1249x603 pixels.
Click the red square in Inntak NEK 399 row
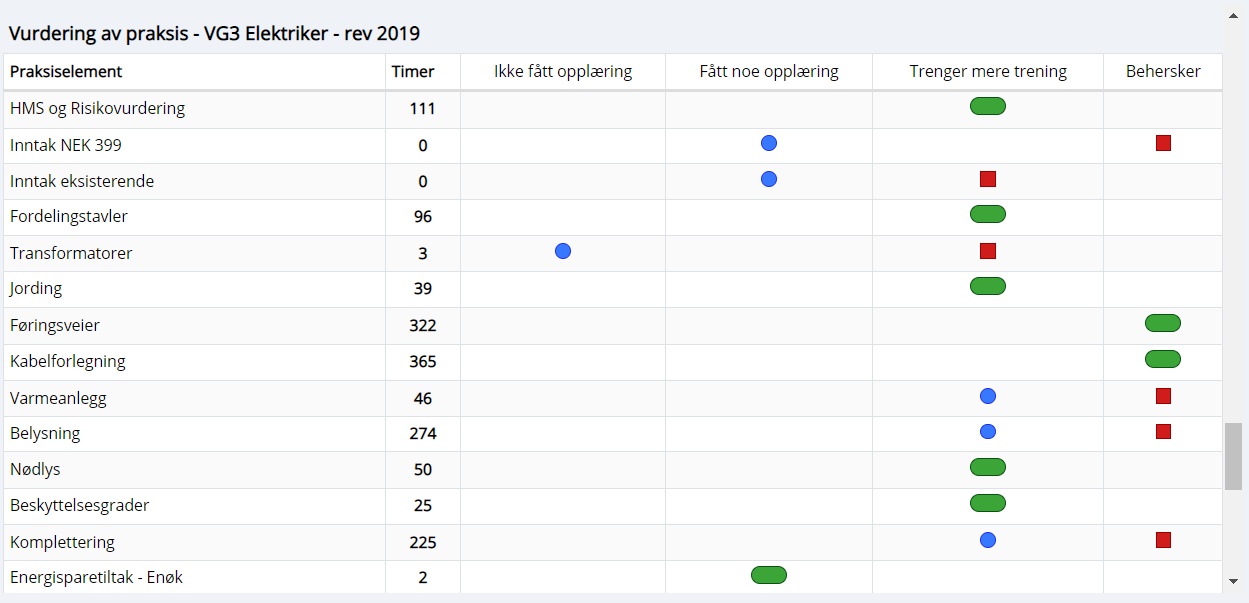[x=1163, y=143]
